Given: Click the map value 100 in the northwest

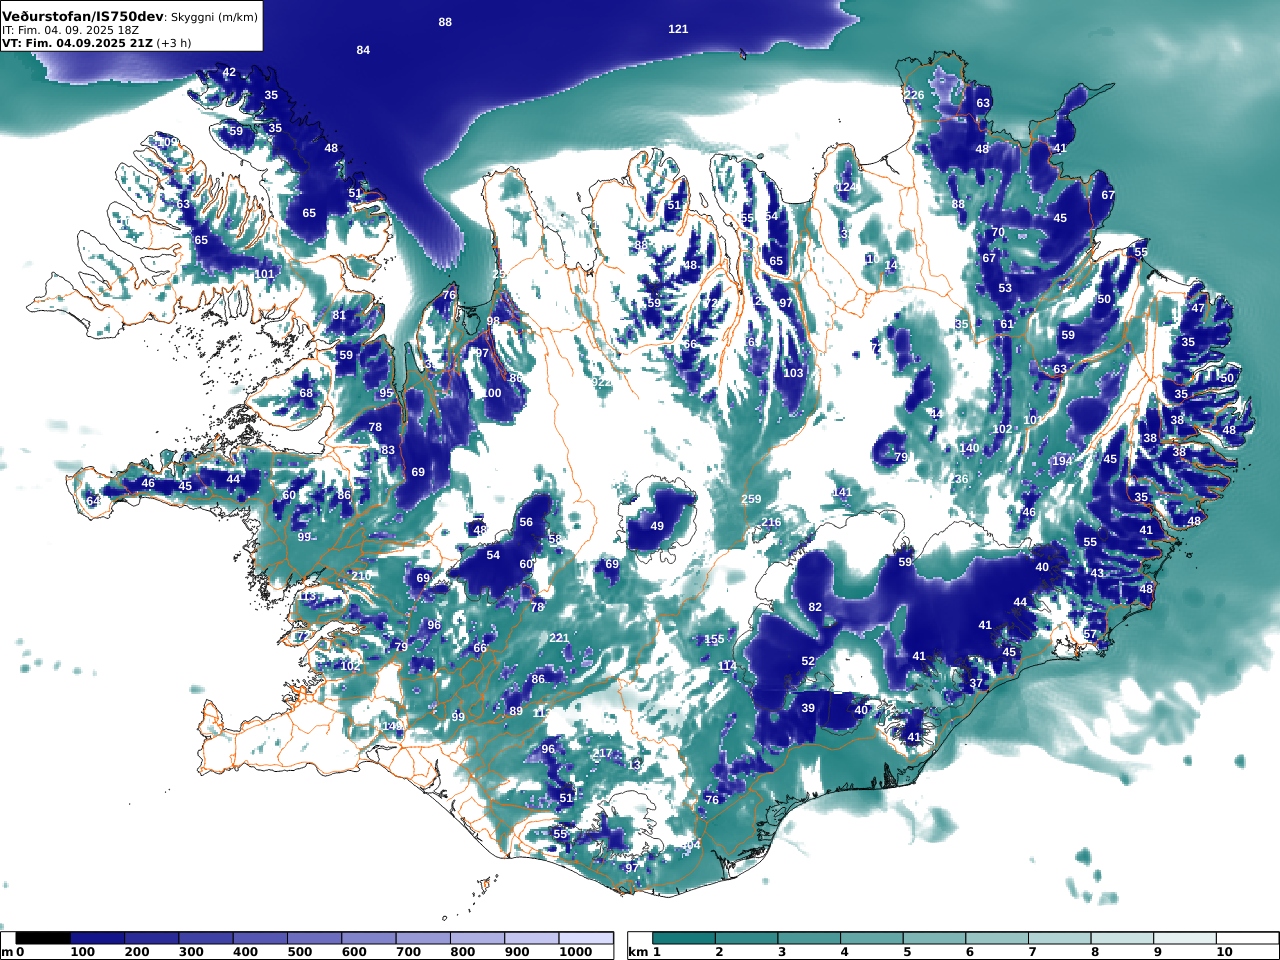Looking at the screenshot, I should click(x=491, y=393).
